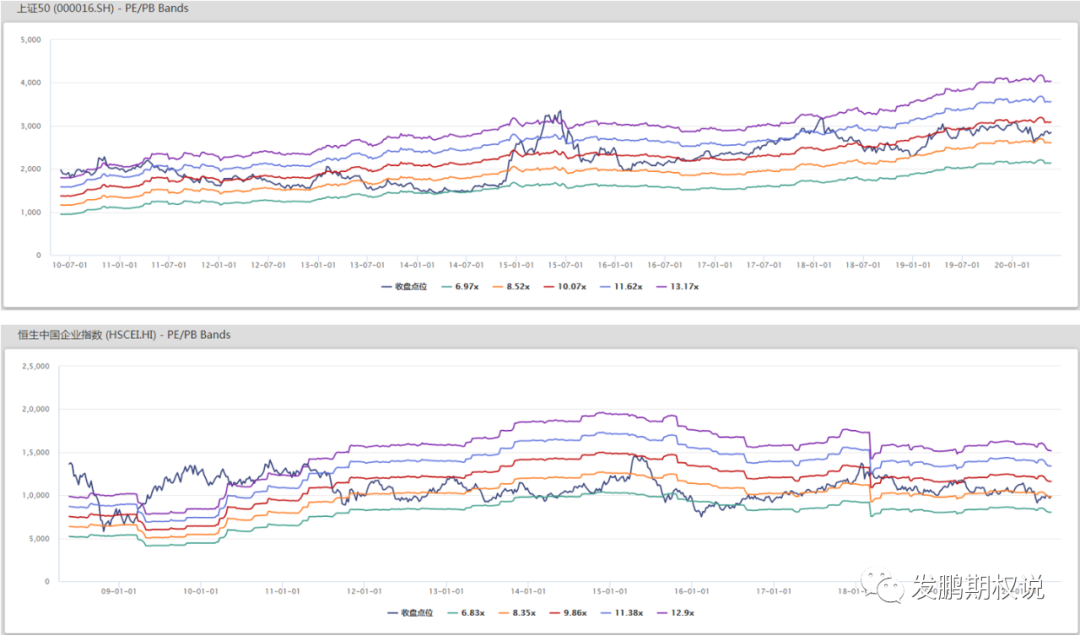Expand the 上证50 (000016.SH) chart header
The image size is (1080, 635).
pos(100,8)
